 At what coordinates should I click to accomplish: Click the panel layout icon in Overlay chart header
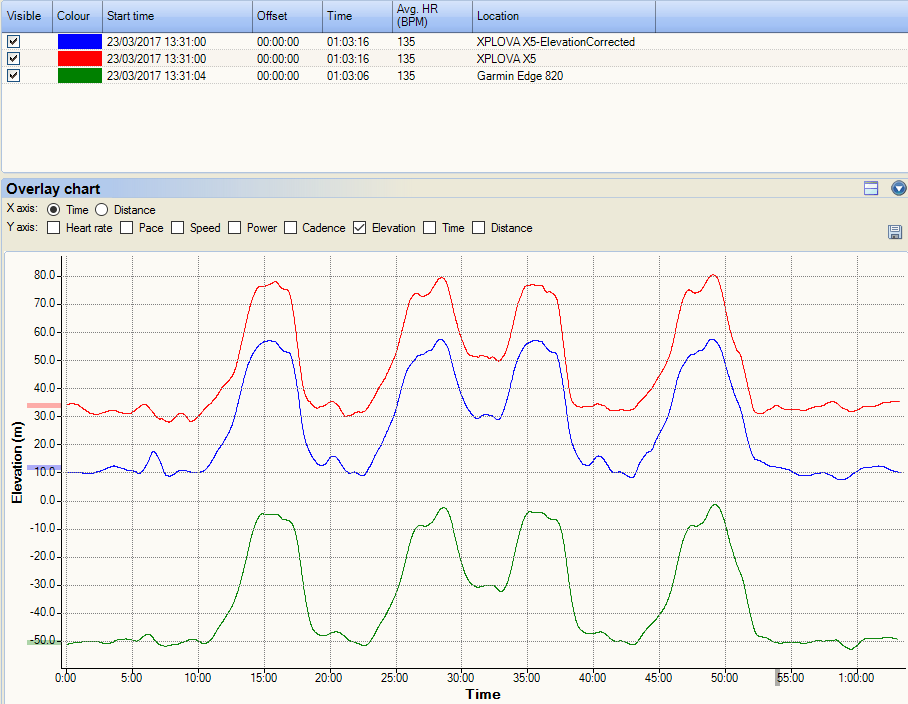(871, 188)
